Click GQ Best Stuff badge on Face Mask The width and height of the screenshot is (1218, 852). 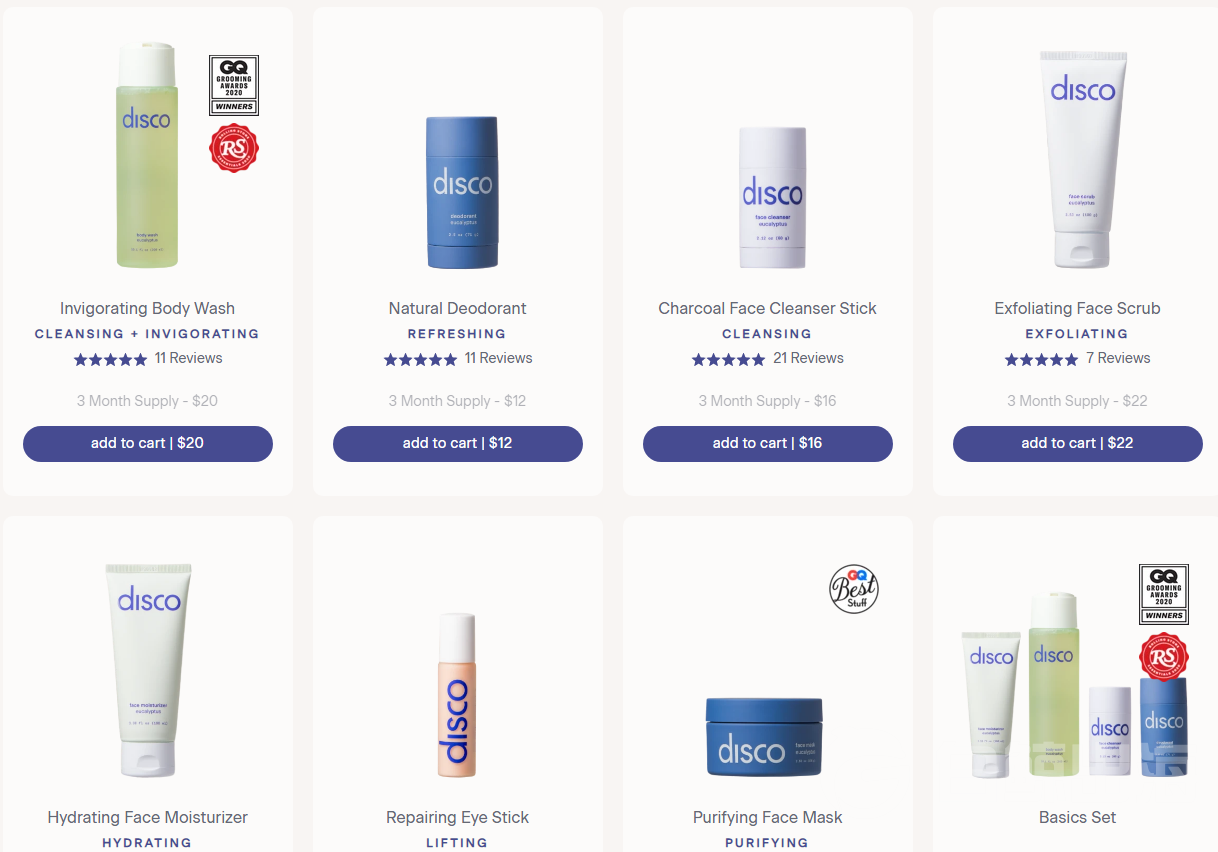point(853,589)
